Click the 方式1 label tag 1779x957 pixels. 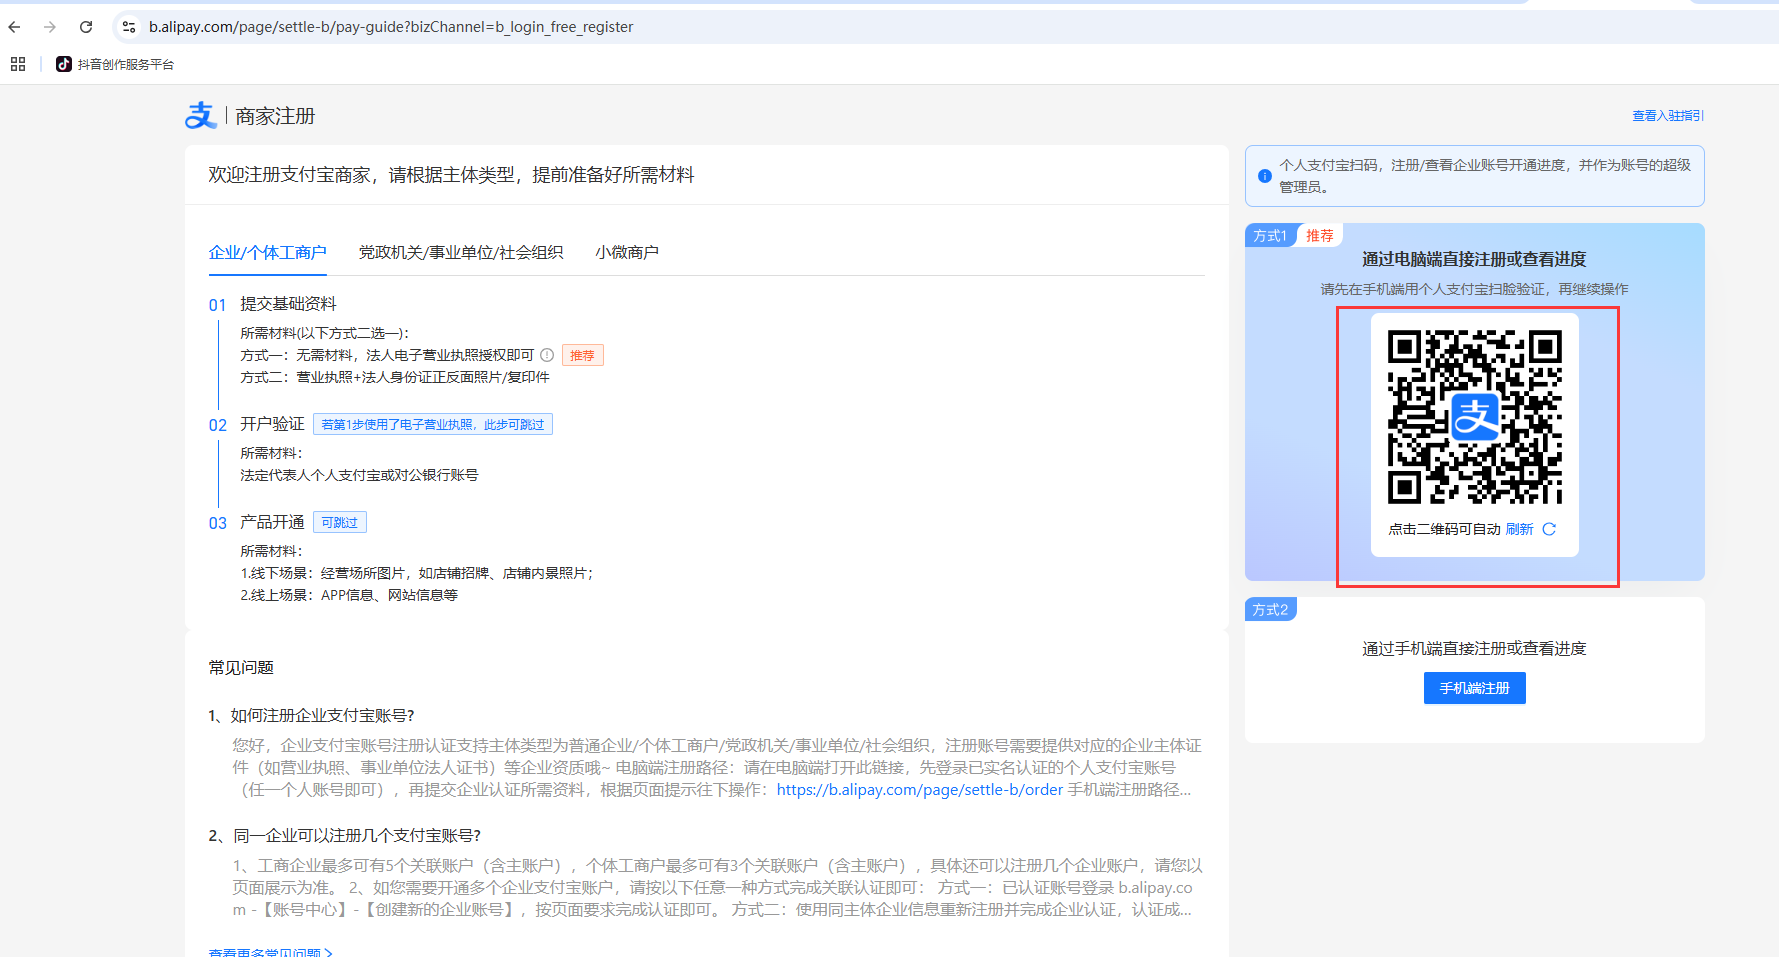click(1270, 235)
